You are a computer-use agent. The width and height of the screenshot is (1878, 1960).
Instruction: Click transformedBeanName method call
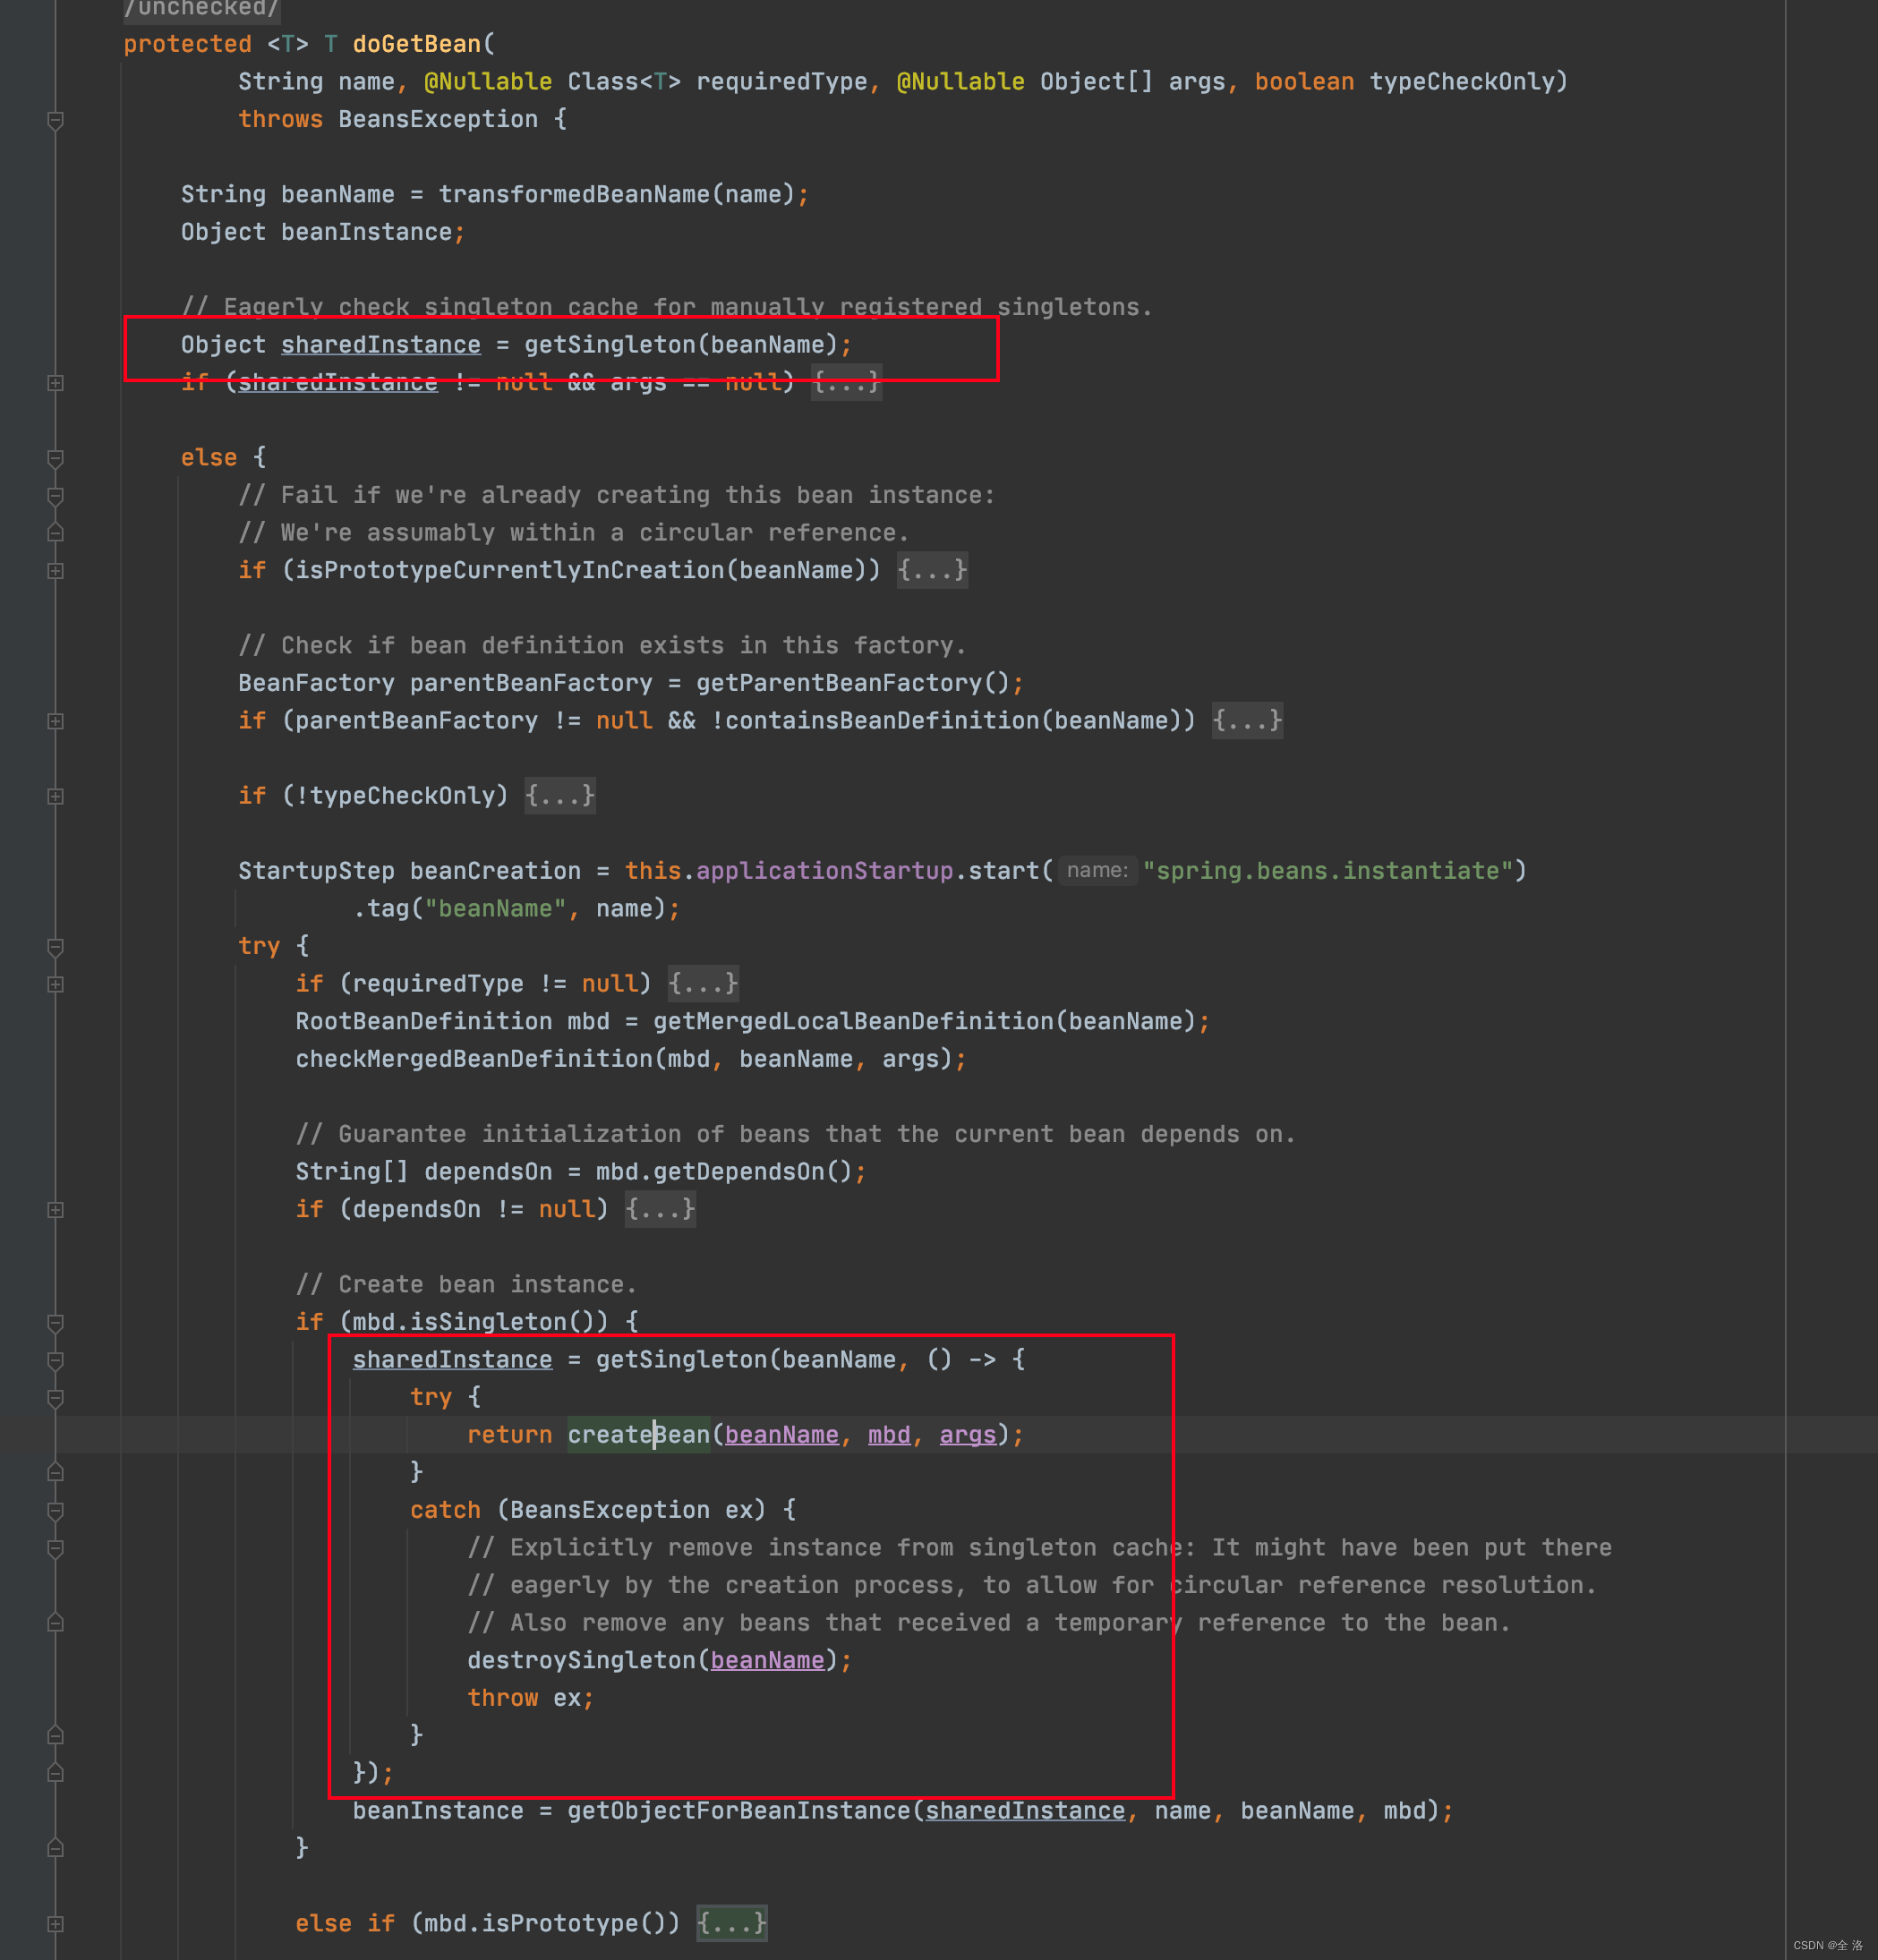[x=574, y=194]
